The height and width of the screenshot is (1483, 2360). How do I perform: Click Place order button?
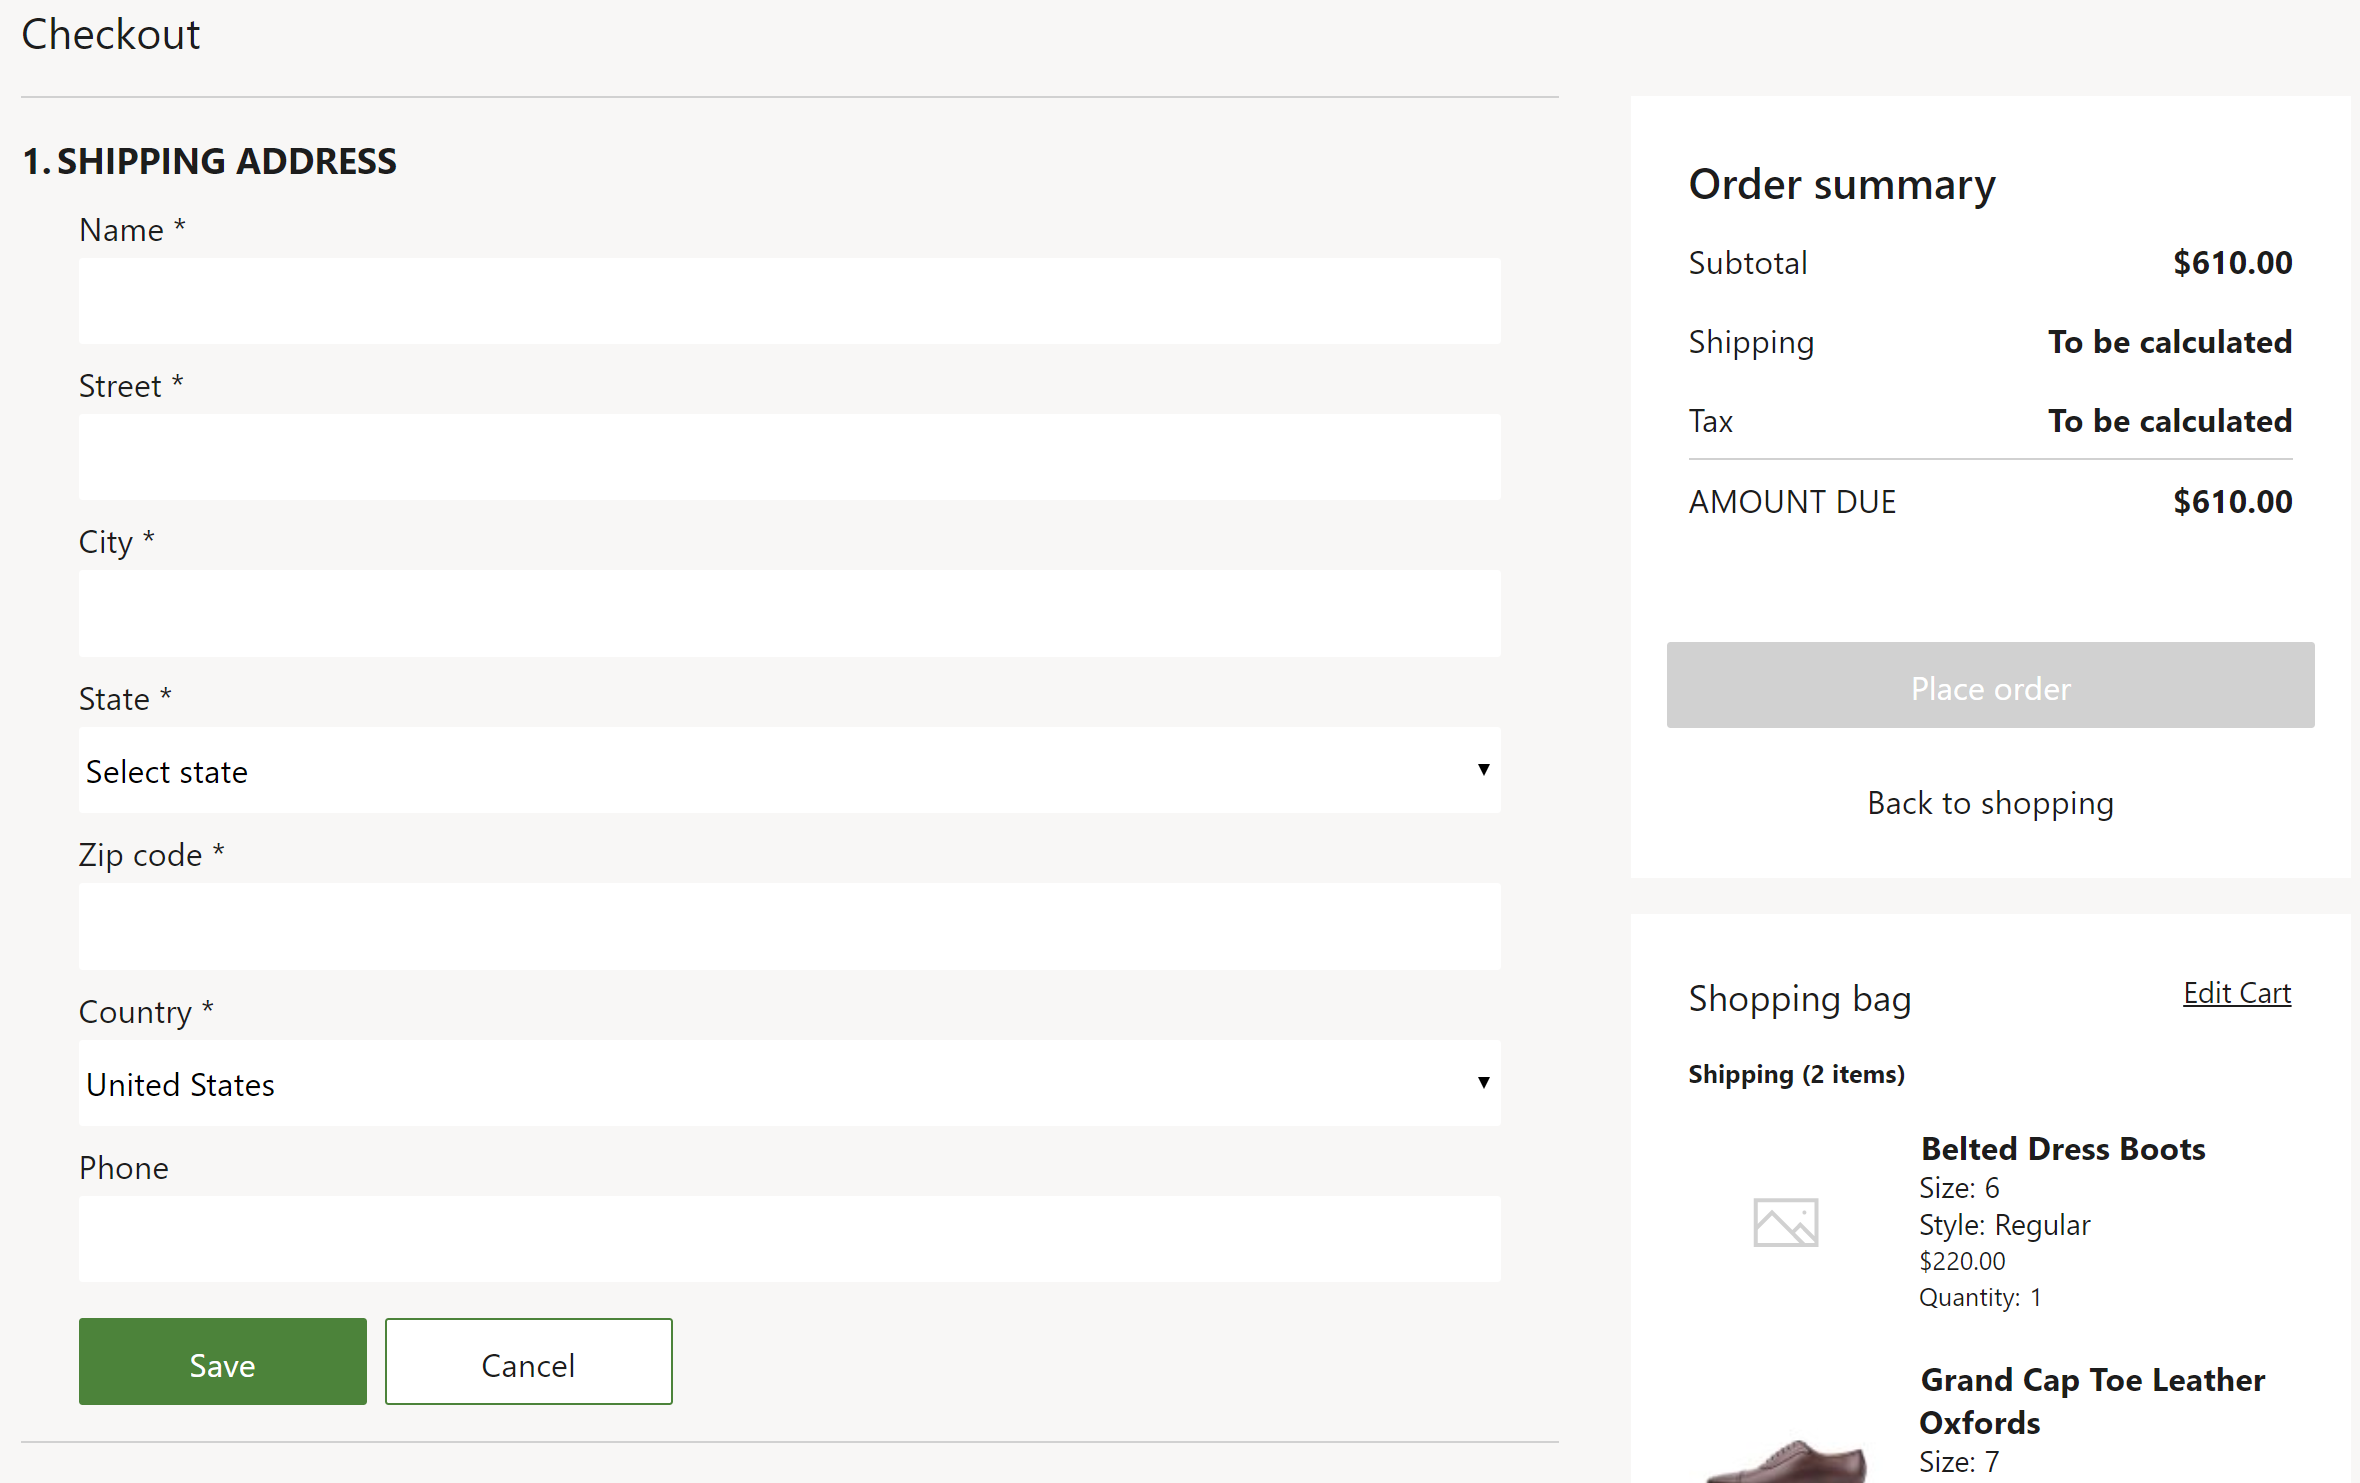click(1989, 685)
